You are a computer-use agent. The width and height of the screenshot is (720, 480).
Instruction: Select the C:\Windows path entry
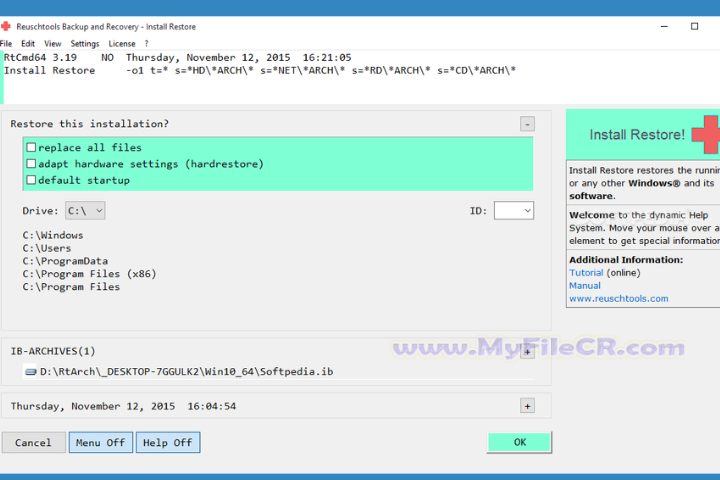click(53, 235)
